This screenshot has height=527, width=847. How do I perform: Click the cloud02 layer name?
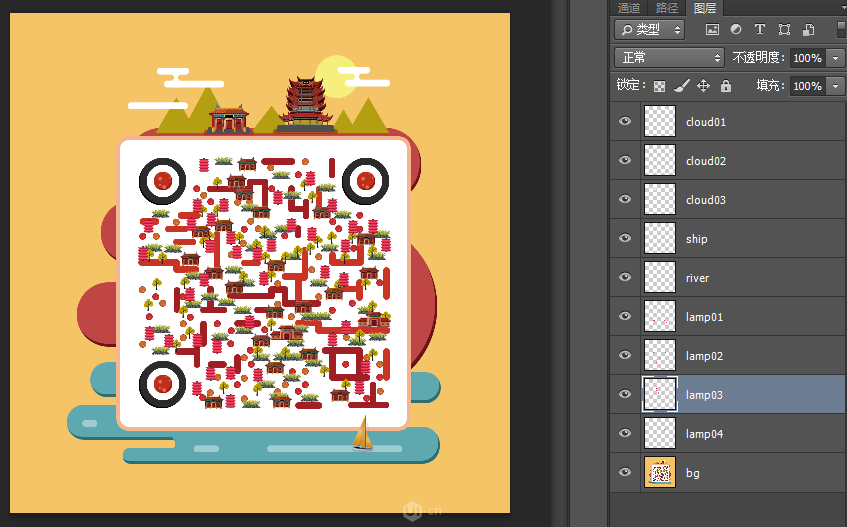(705, 161)
